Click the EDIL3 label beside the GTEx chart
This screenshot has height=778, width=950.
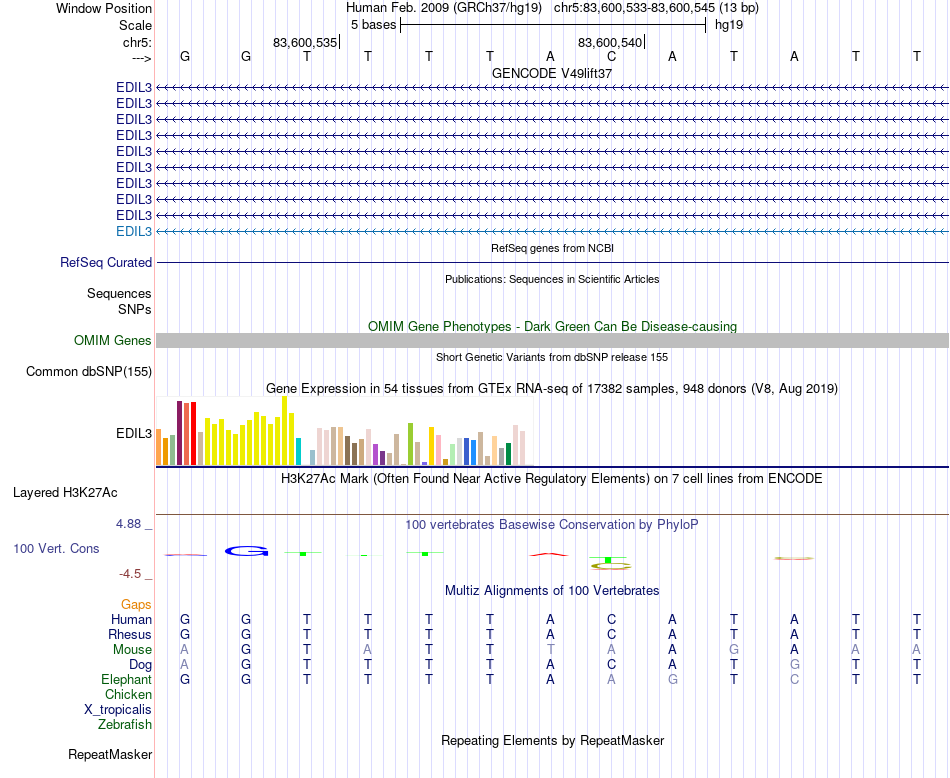[x=134, y=434]
